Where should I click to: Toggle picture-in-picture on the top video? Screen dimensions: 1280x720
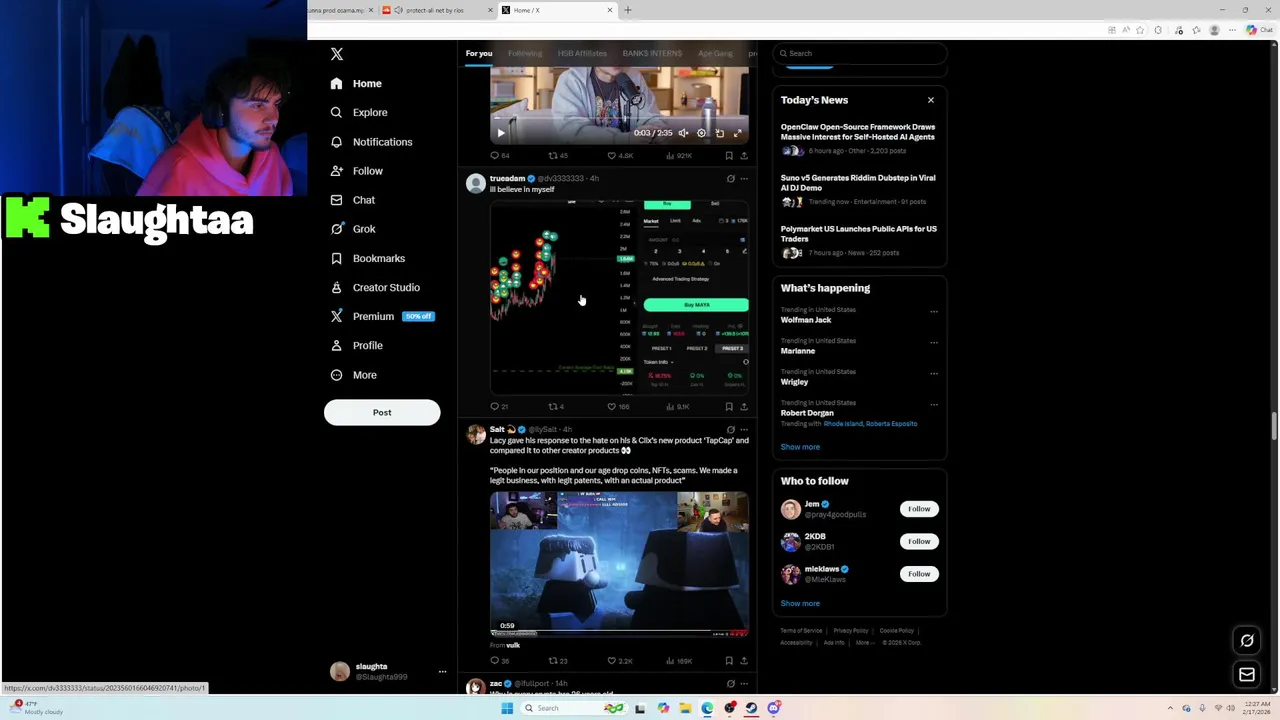click(x=719, y=133)
